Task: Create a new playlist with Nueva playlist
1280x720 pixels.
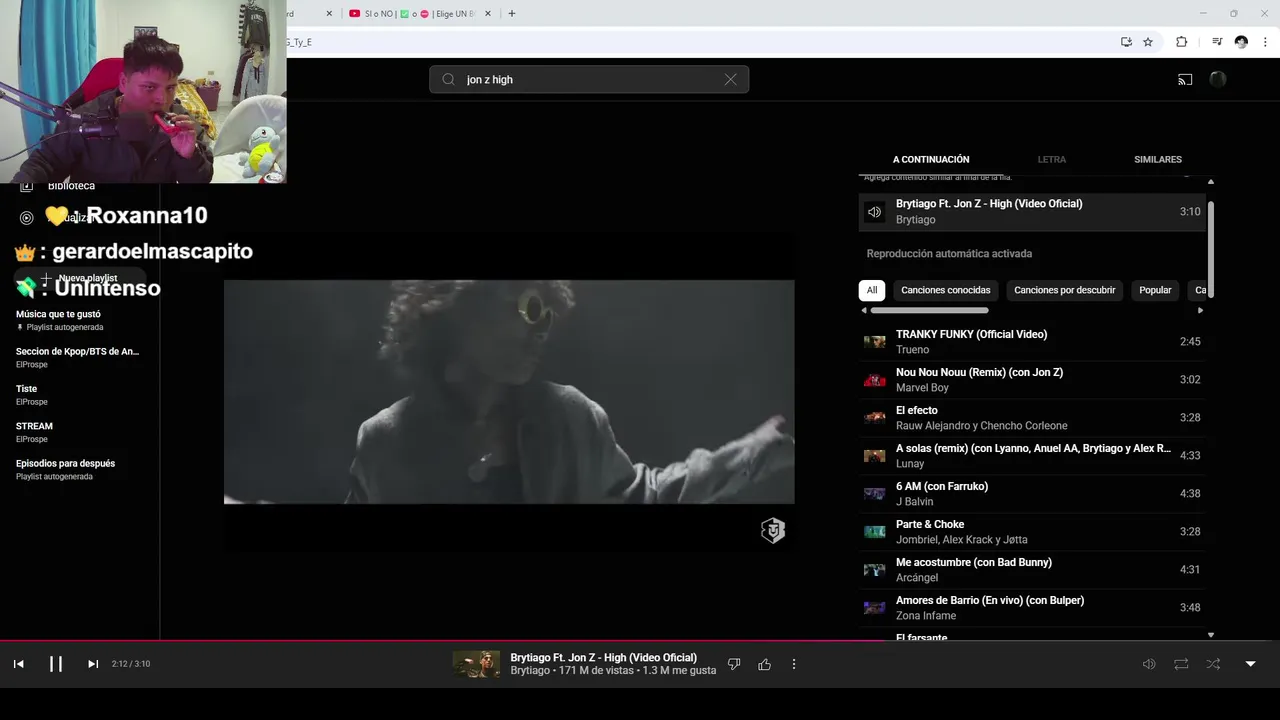Action: (x=80, y=278)
